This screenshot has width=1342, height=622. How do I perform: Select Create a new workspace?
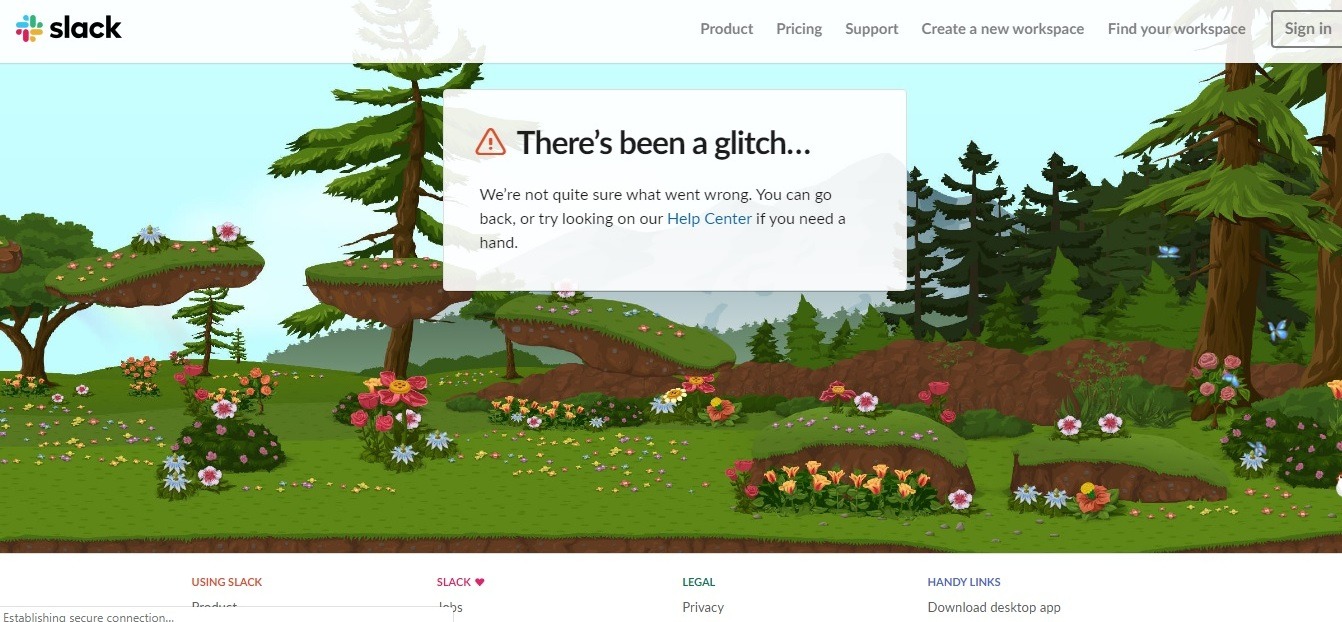1002,29
